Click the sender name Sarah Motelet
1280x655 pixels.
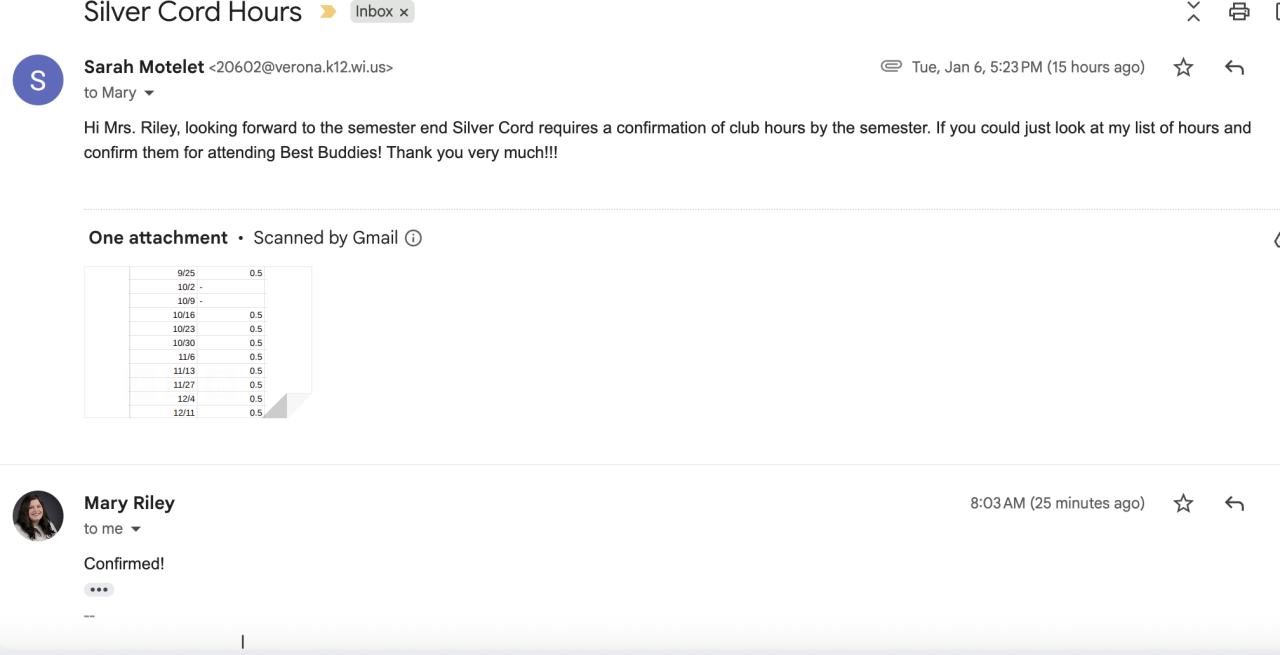tap(143, 67)
